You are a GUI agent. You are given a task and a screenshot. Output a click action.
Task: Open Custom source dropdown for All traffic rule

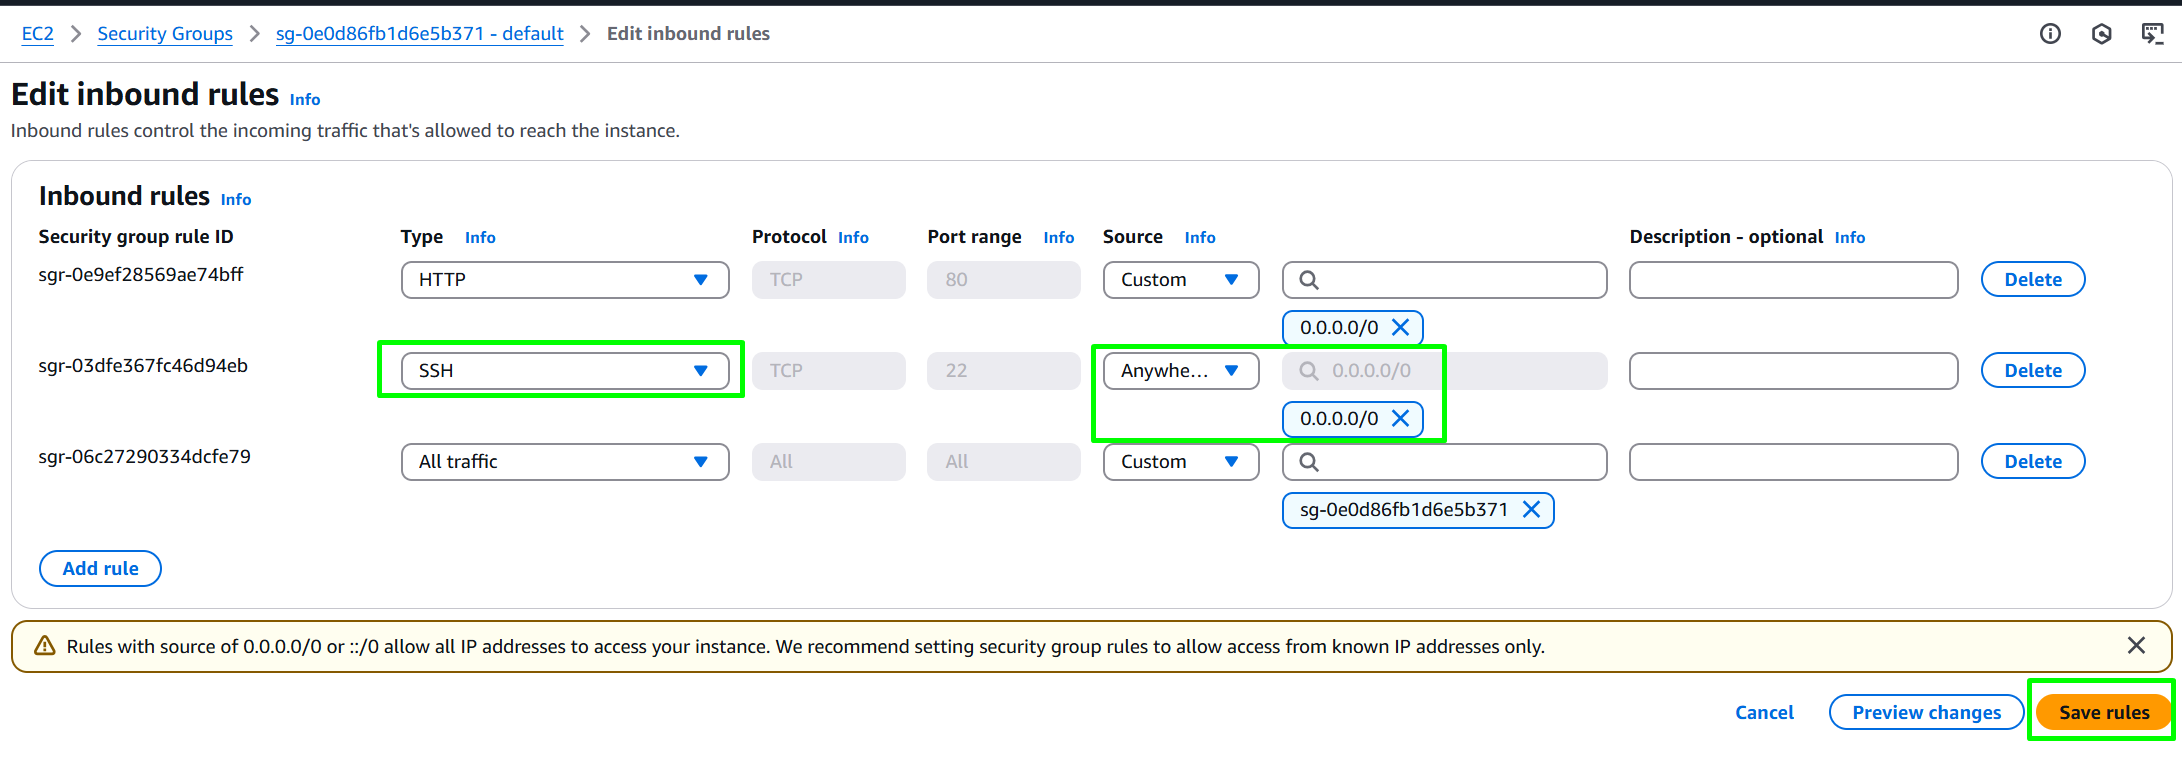1181,462
